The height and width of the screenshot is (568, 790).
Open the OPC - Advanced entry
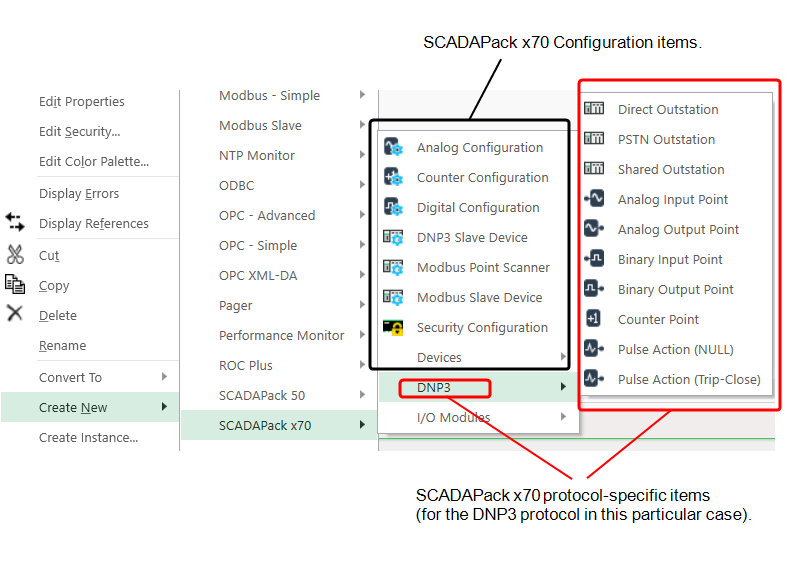click(267, 216)
